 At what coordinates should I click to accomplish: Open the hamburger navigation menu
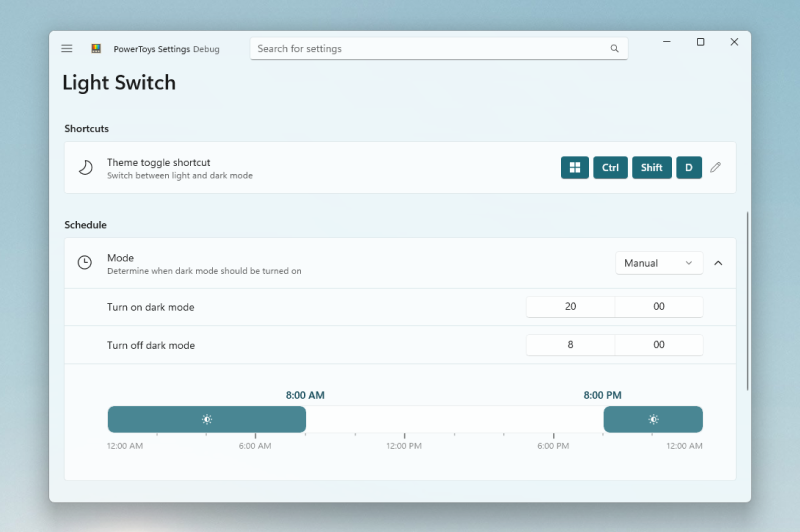[x=67, y=48]
